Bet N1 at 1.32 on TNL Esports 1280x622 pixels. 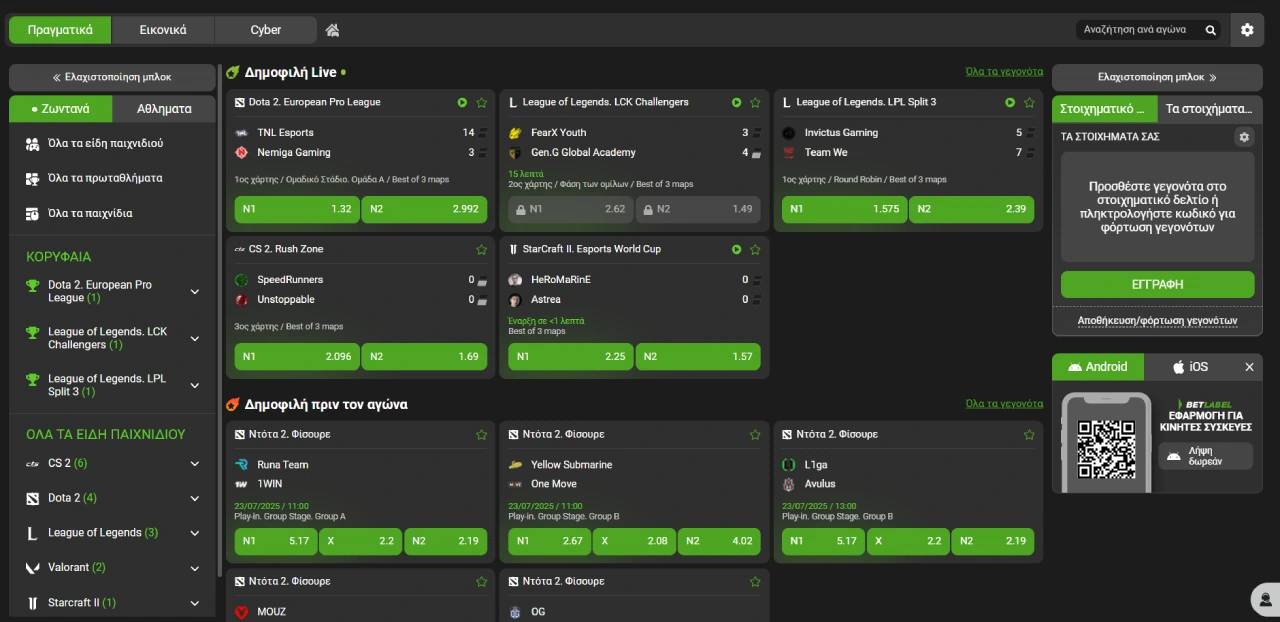297,209
